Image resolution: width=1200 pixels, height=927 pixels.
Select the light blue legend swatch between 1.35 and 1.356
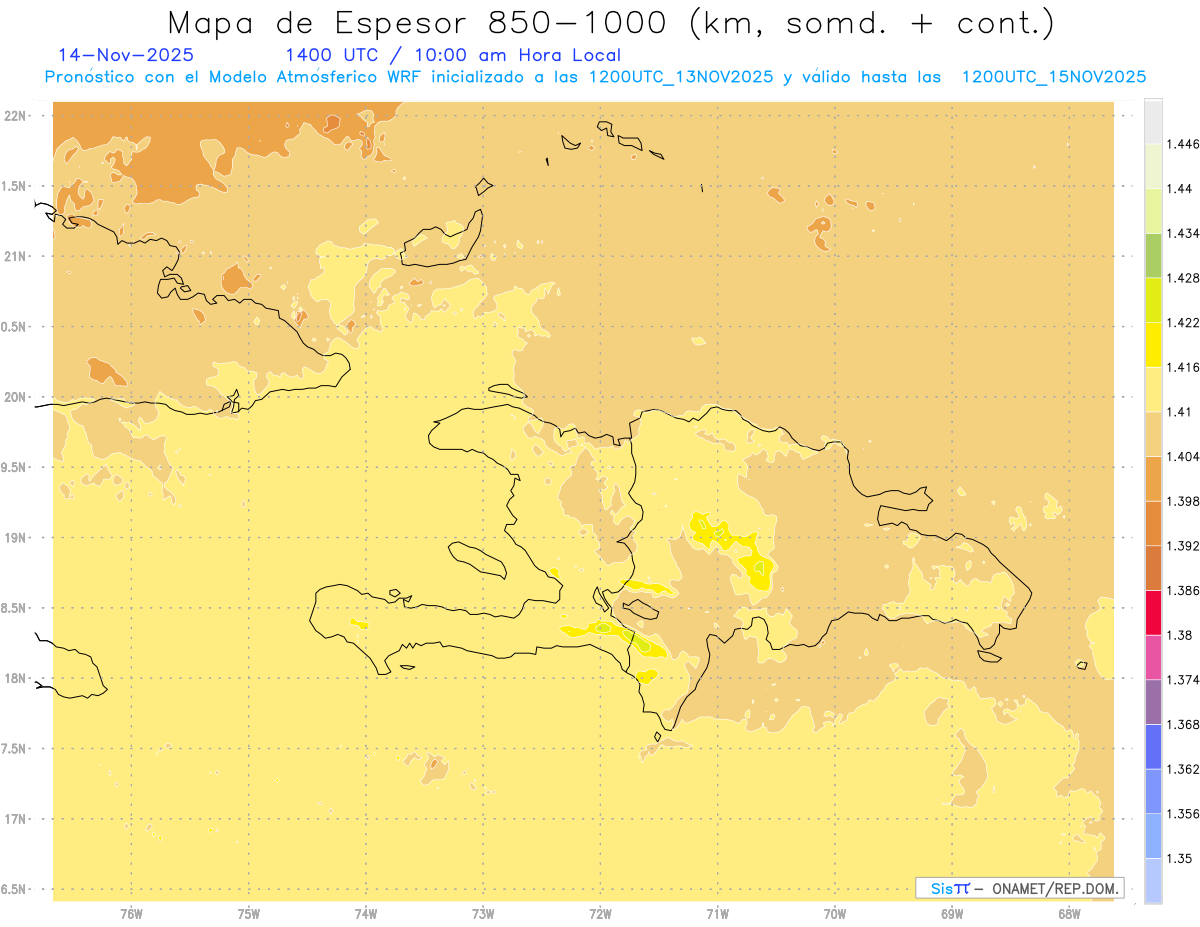(1153, 836)
